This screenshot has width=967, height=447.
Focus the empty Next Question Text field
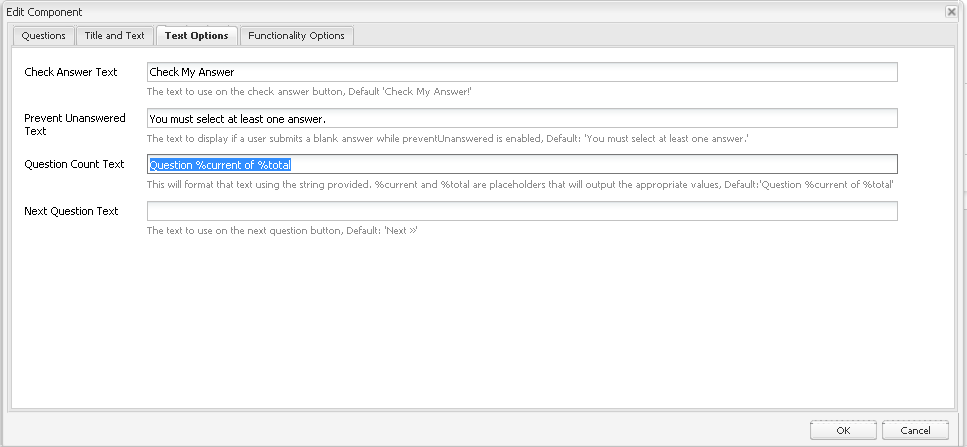coord(521,211)
